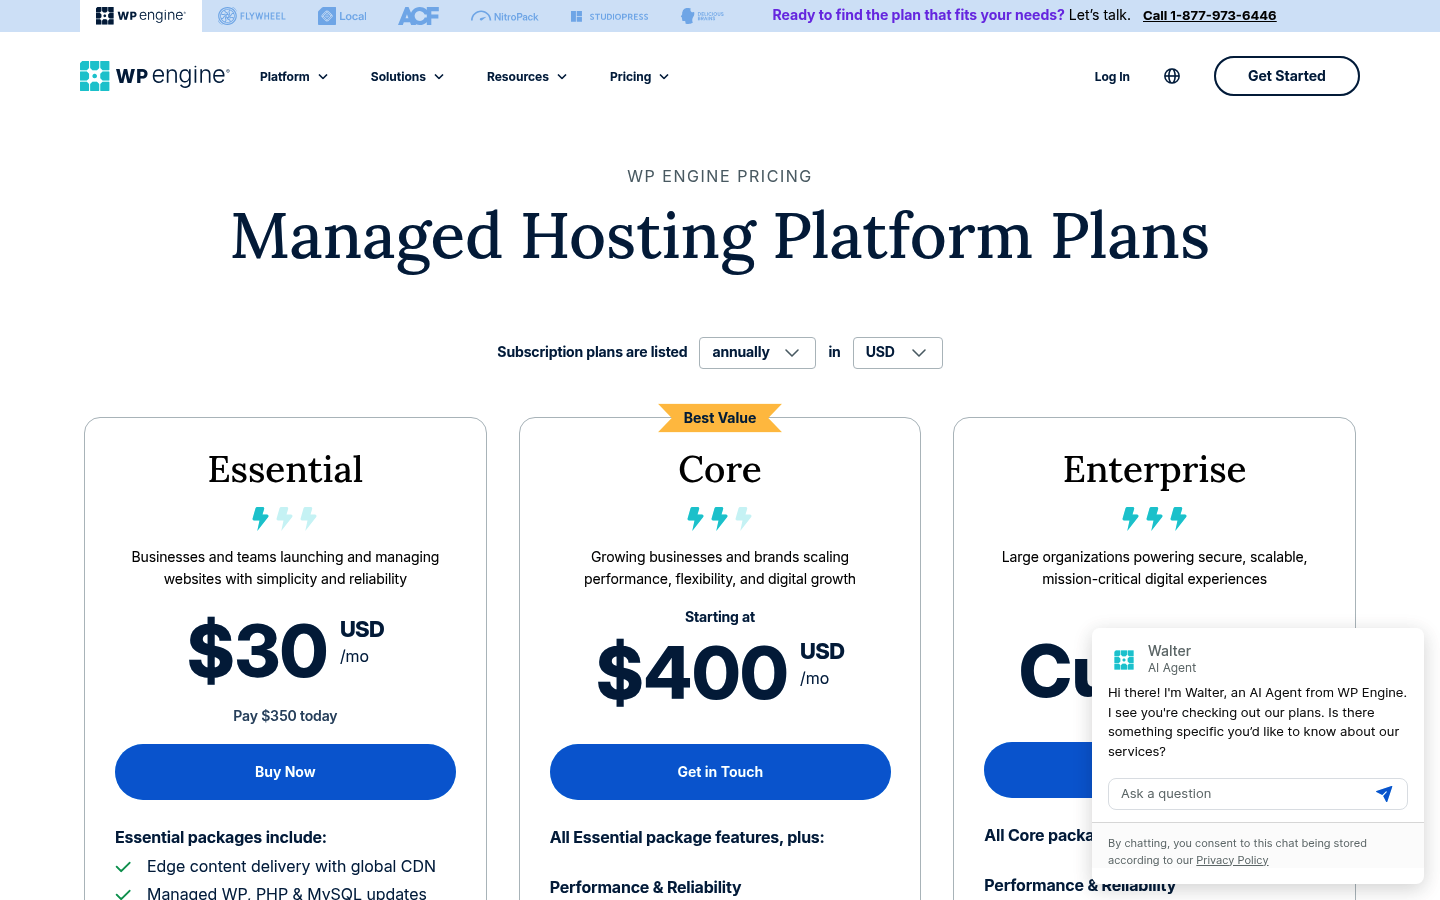The image size is (1440, 900).
Task: Click the Starting at label on Core
Action: point(720,617)
